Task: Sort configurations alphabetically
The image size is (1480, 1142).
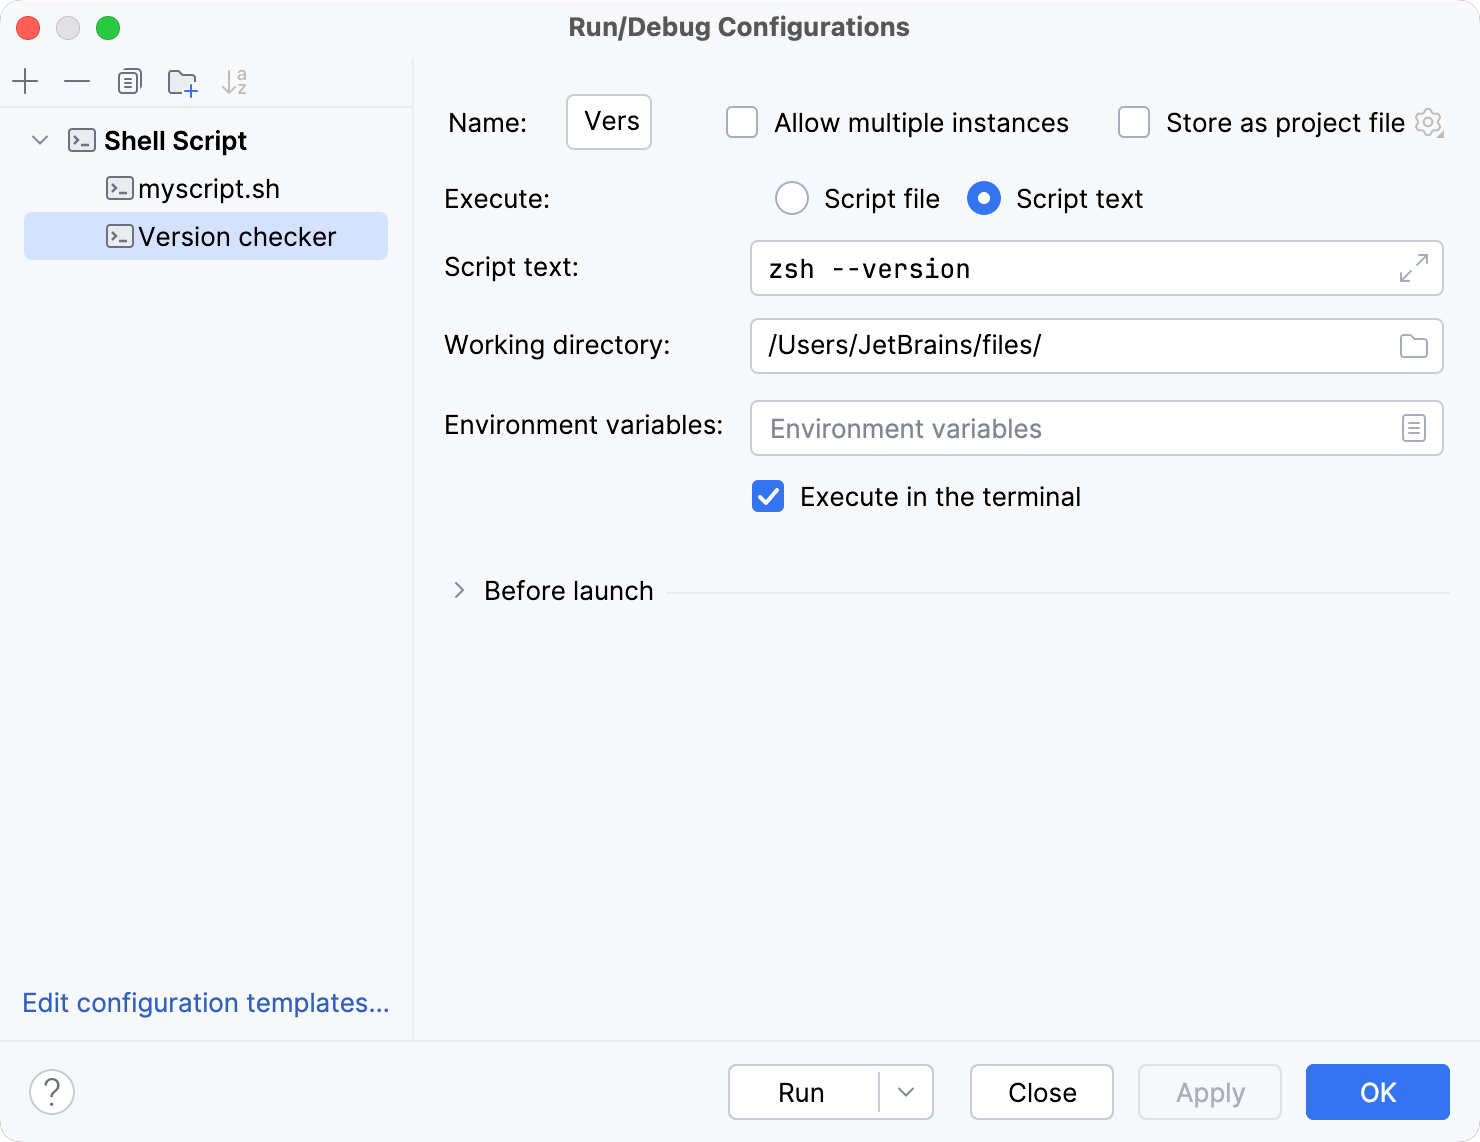Action: point(235,81)
